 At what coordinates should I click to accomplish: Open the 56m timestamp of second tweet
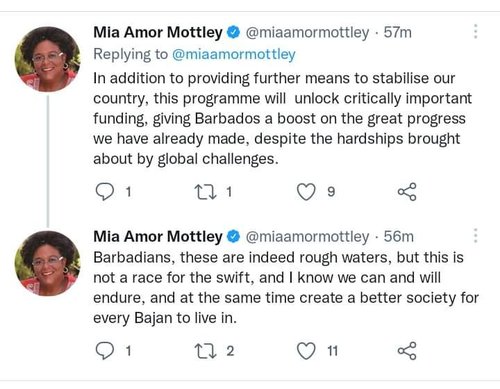click(398, 236)
